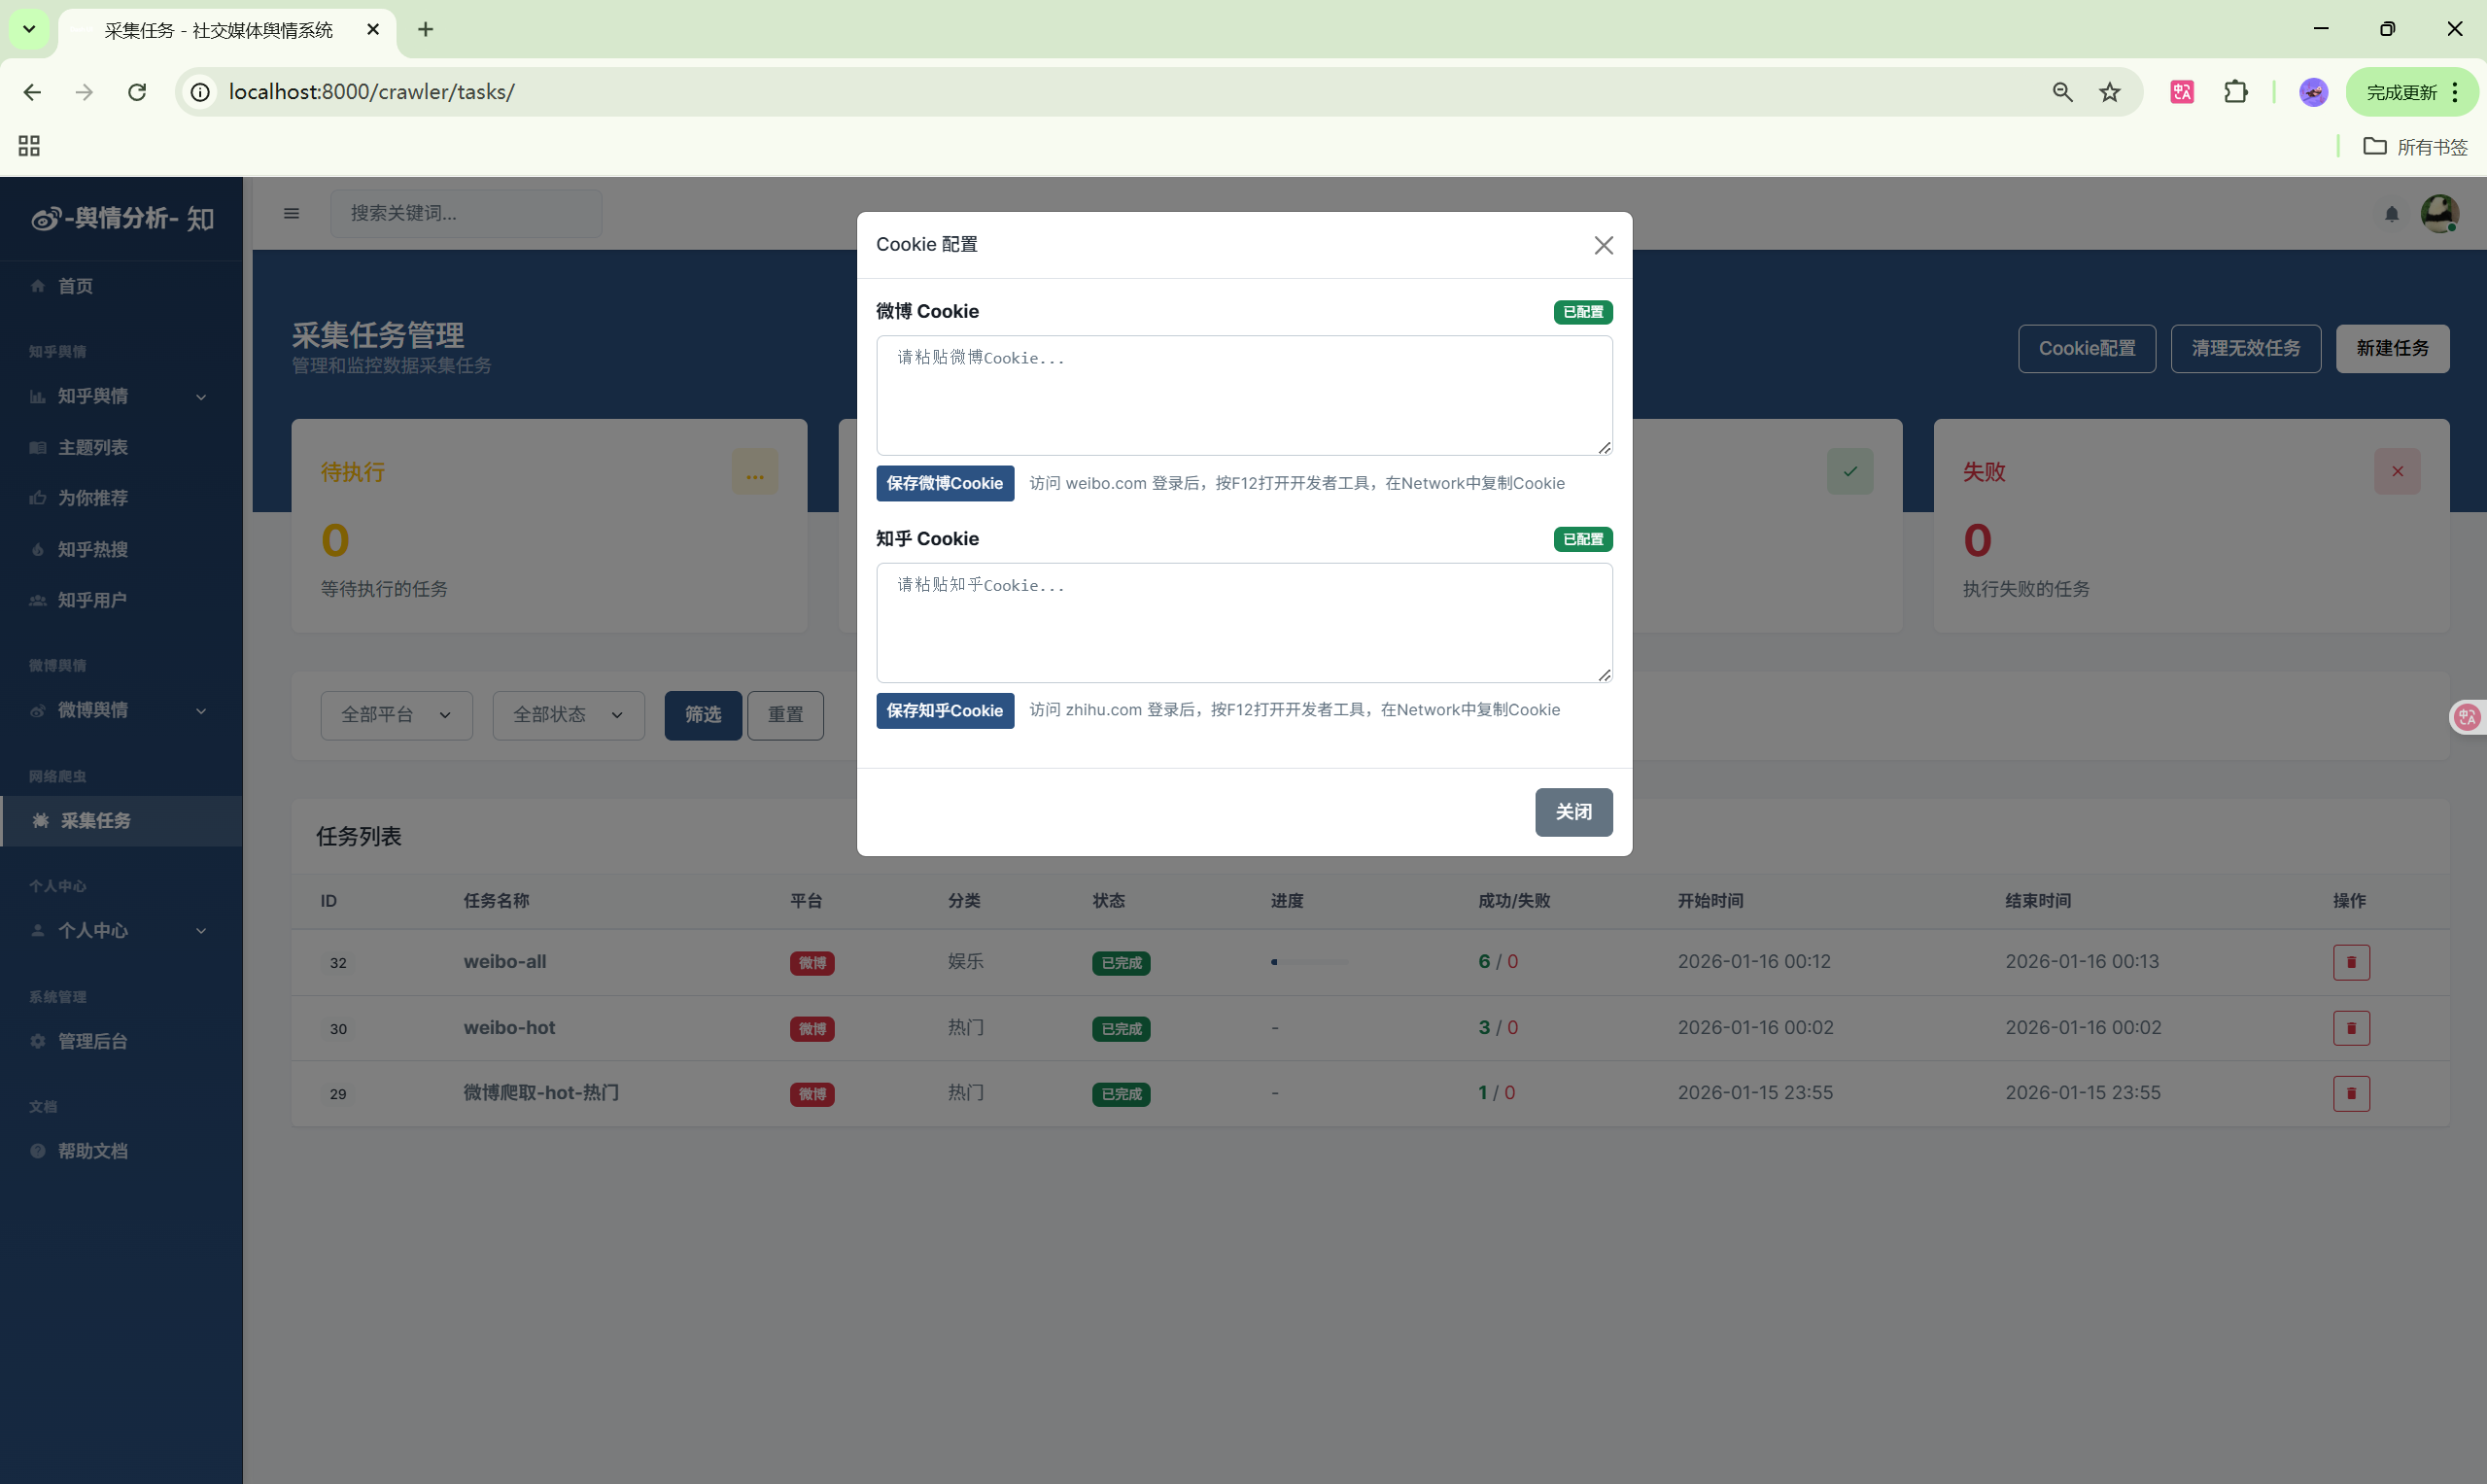Click the 微博 Cookie textarea
2487x1484 pixels.
coord(1243,396)
